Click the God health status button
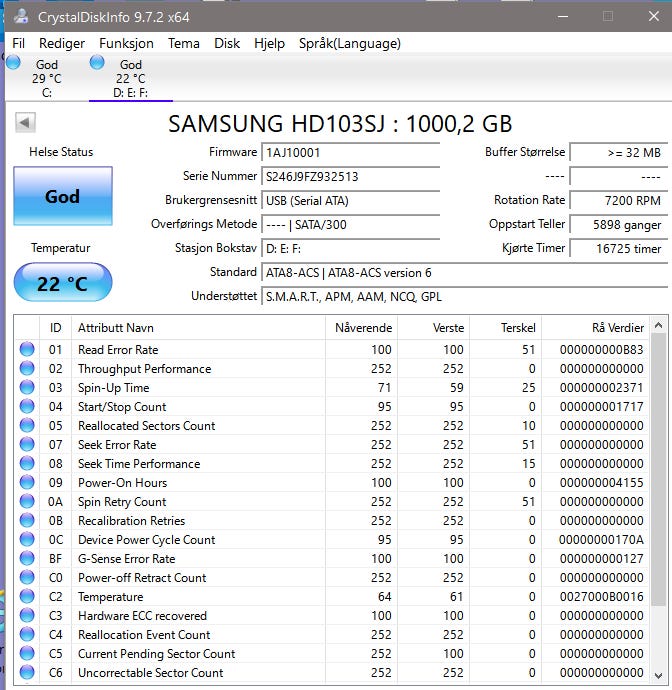 tap(62, 196)
